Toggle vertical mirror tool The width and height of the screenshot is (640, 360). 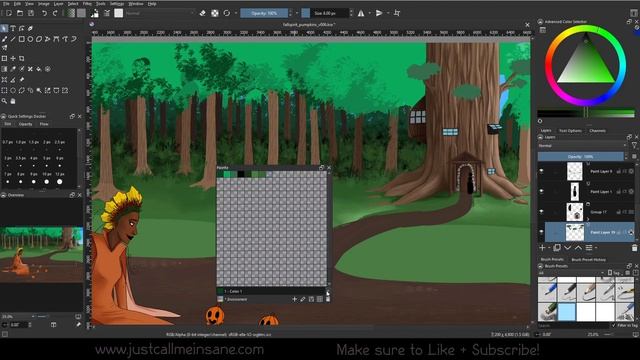click(379, 13)
